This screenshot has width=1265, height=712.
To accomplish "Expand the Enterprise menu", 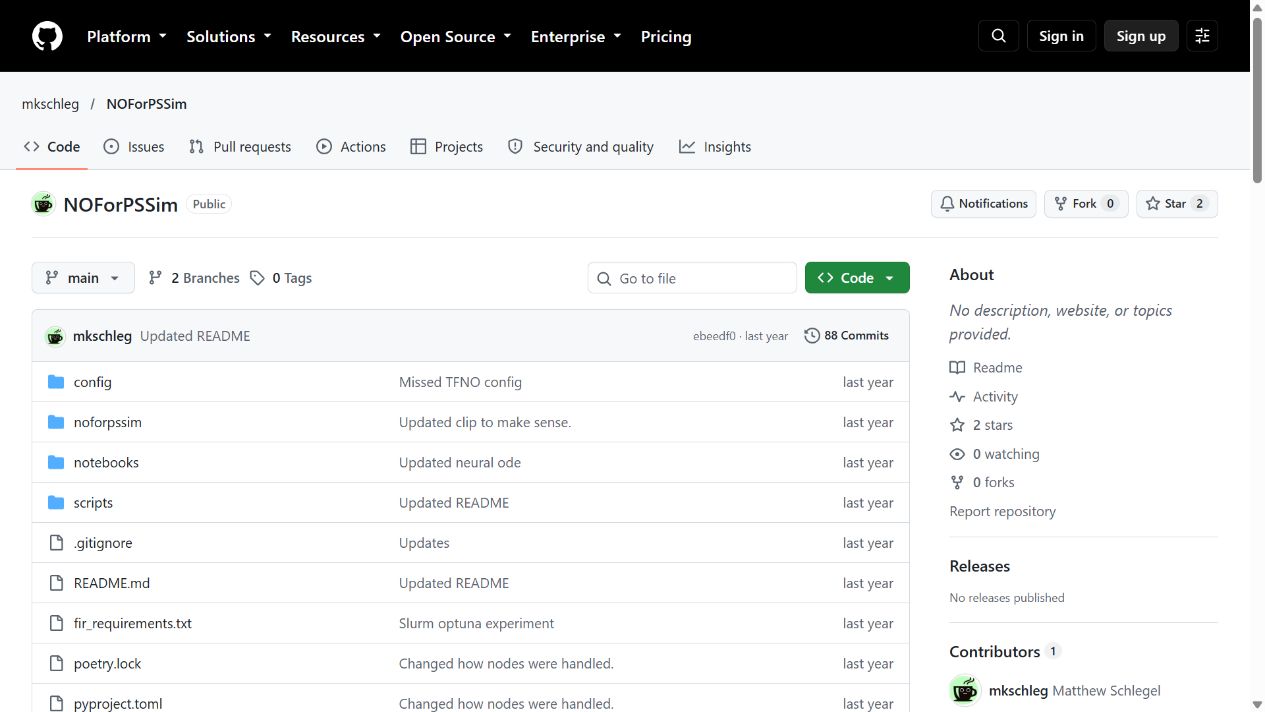I will [576, 36].
